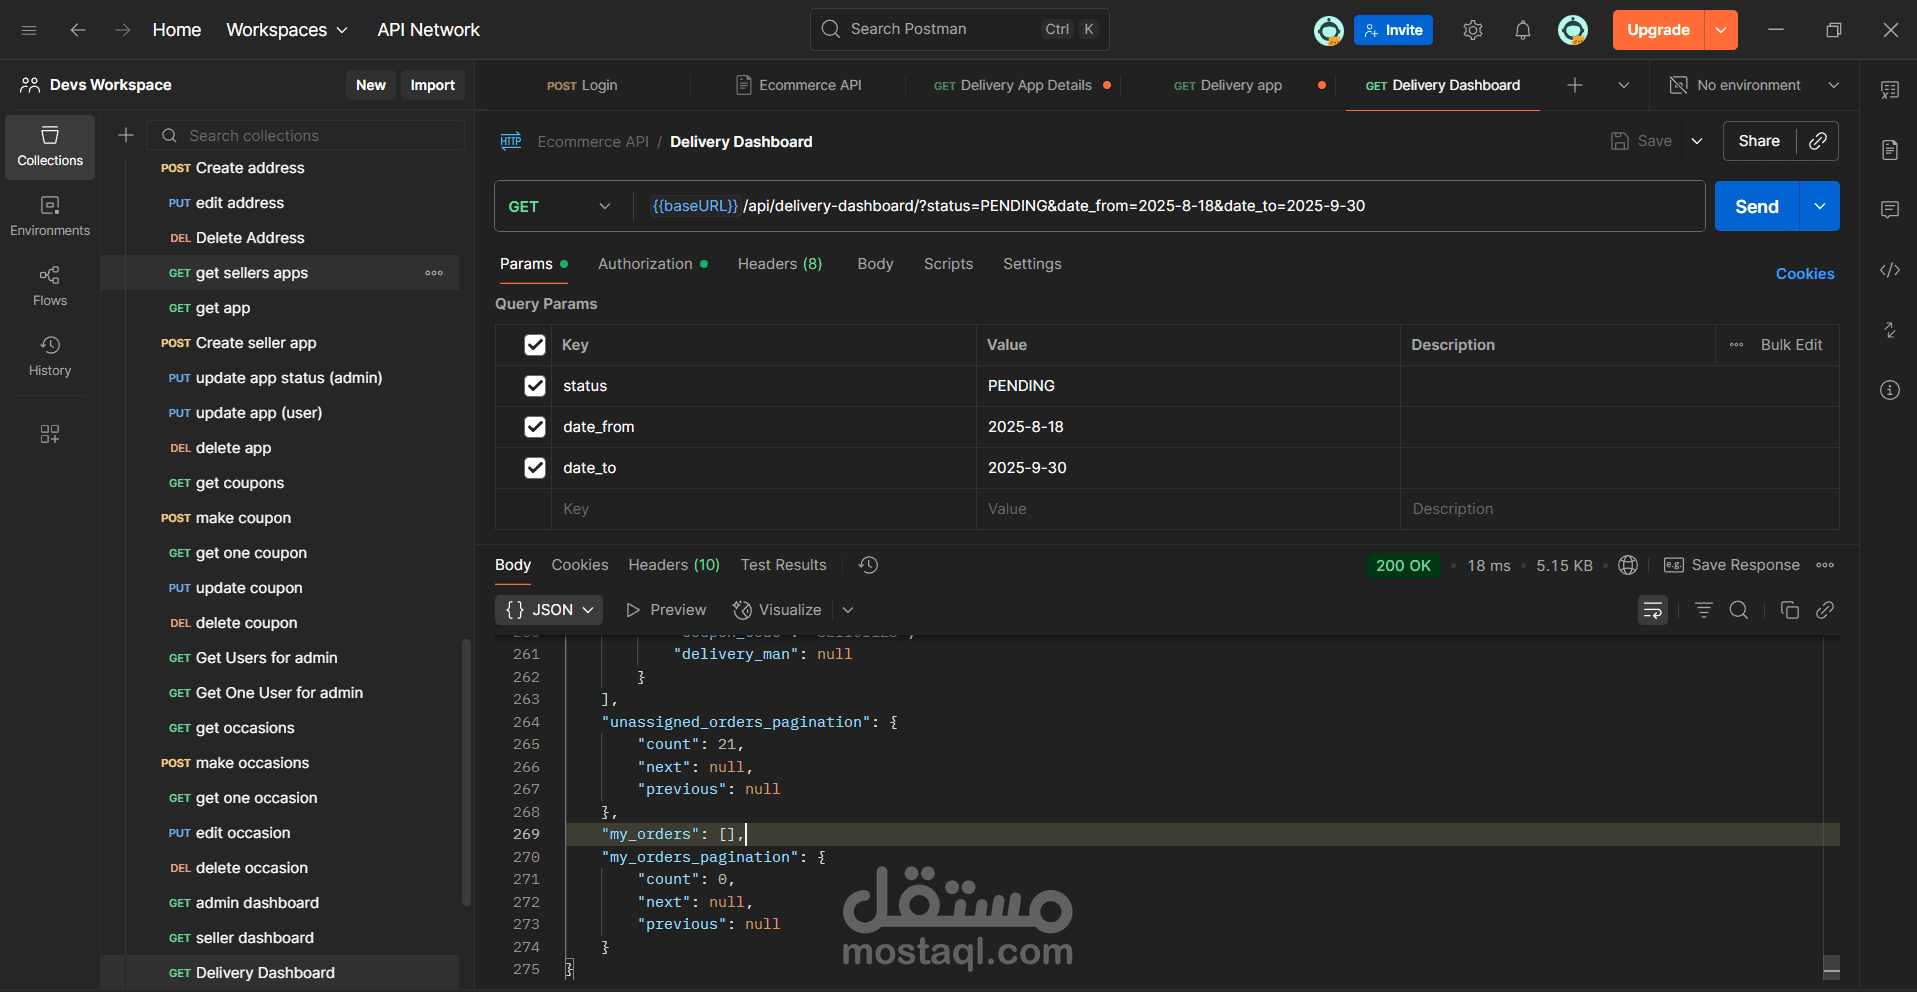Open the JSON format dropdown
This screenshot has height=992, width=1917.
coord(549,610)
